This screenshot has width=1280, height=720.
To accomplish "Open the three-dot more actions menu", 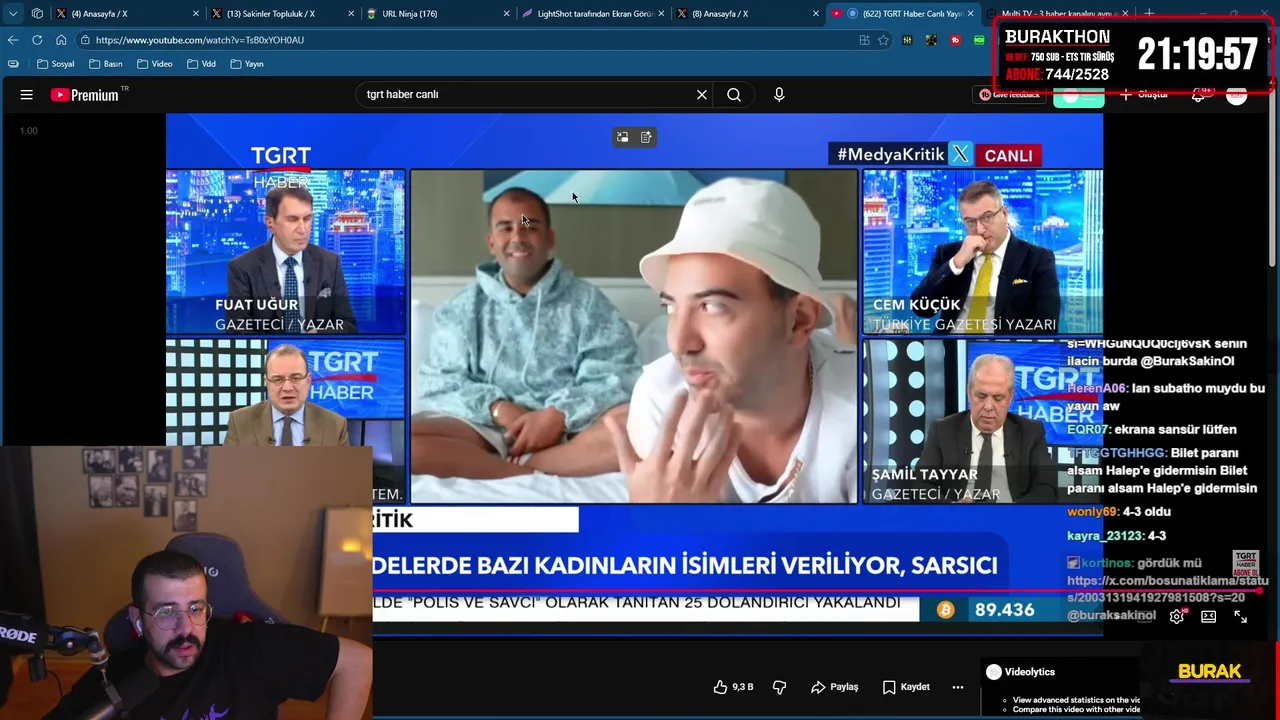I will (x=958, y=687).
